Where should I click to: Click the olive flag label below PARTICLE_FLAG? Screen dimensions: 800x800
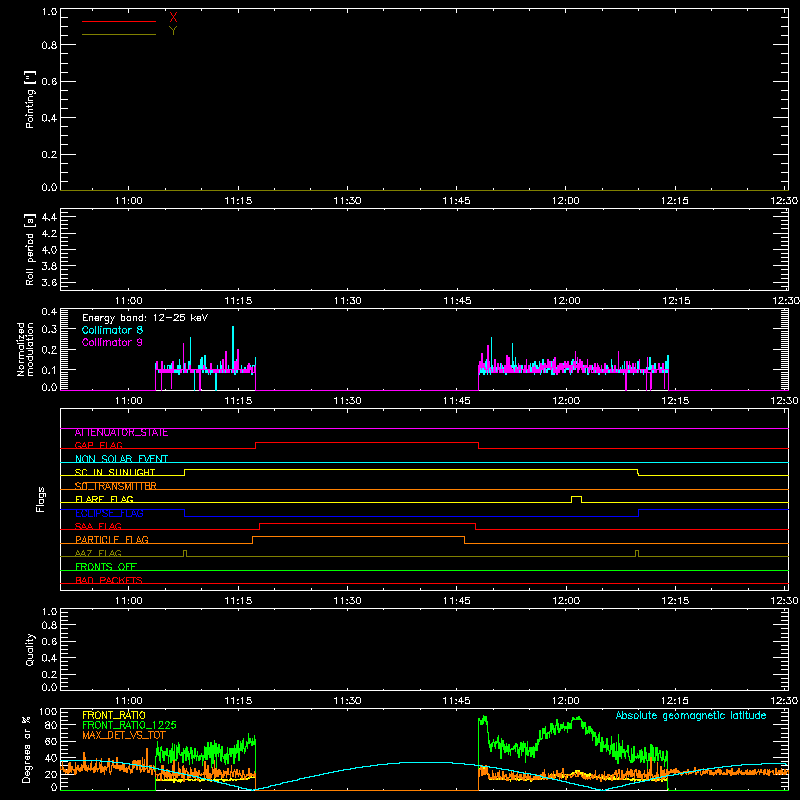coord(98,554)
